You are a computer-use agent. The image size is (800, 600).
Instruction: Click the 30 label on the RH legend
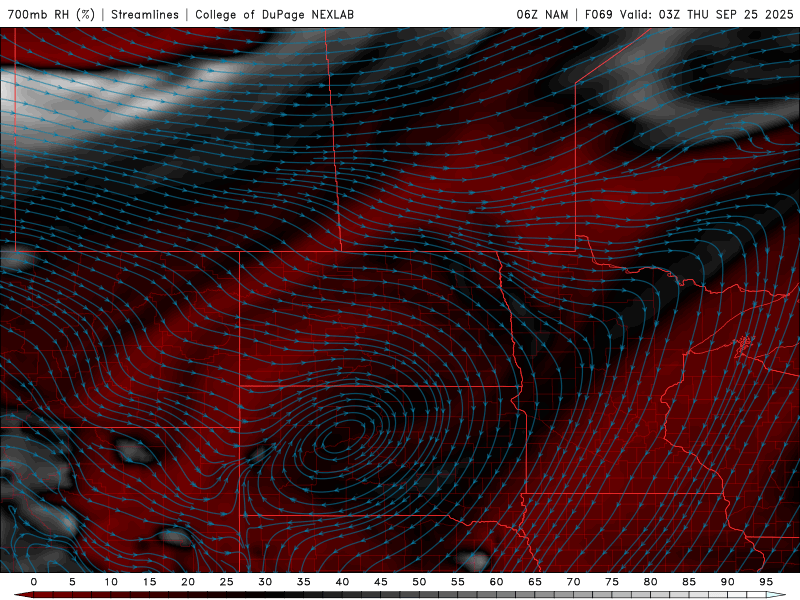click(265, 582)
